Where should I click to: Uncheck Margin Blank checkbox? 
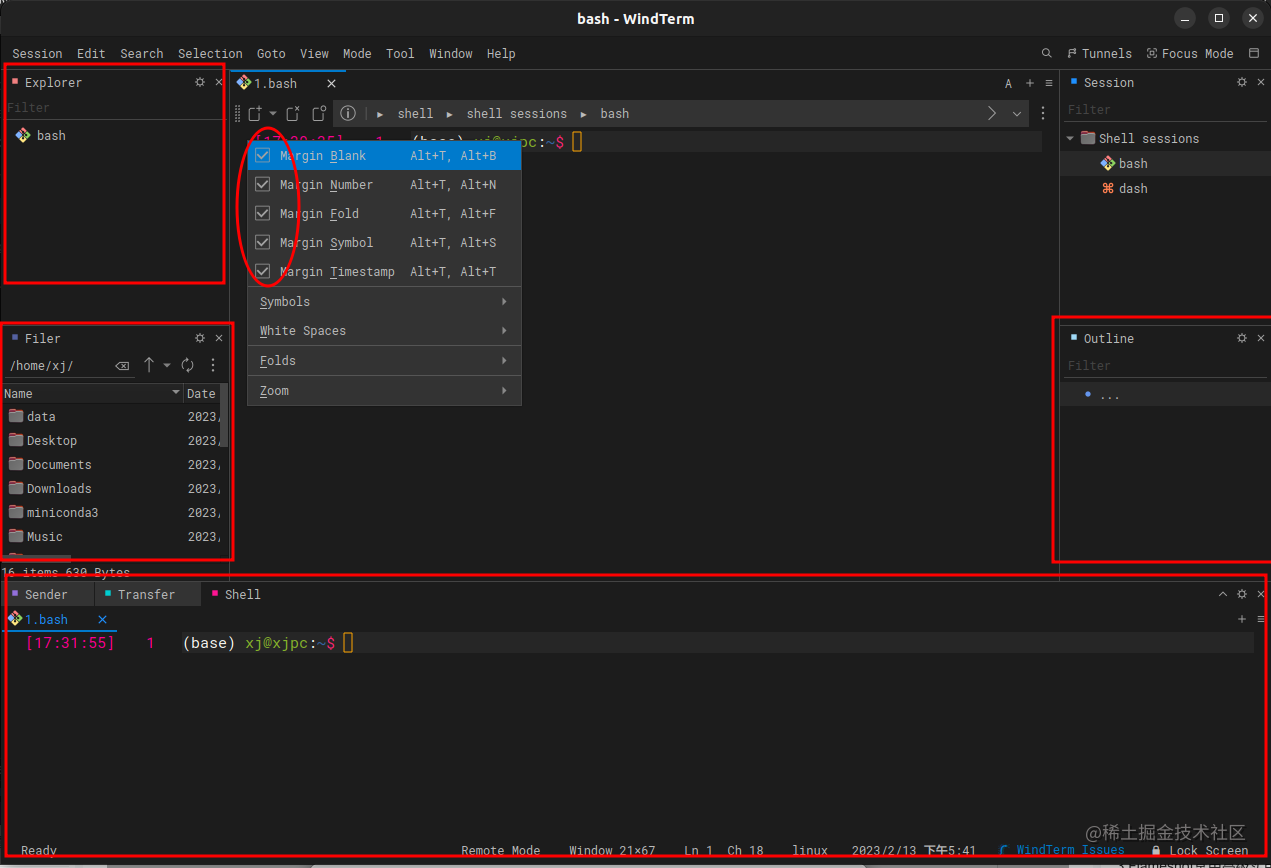tap(263, 156)
